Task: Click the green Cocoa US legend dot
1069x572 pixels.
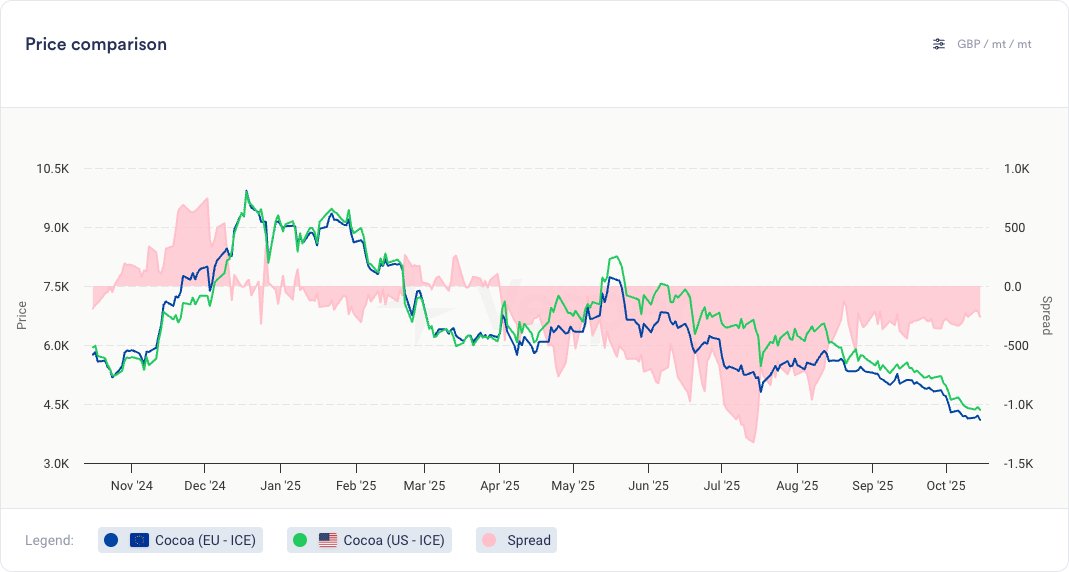Action: click(300, 540)
